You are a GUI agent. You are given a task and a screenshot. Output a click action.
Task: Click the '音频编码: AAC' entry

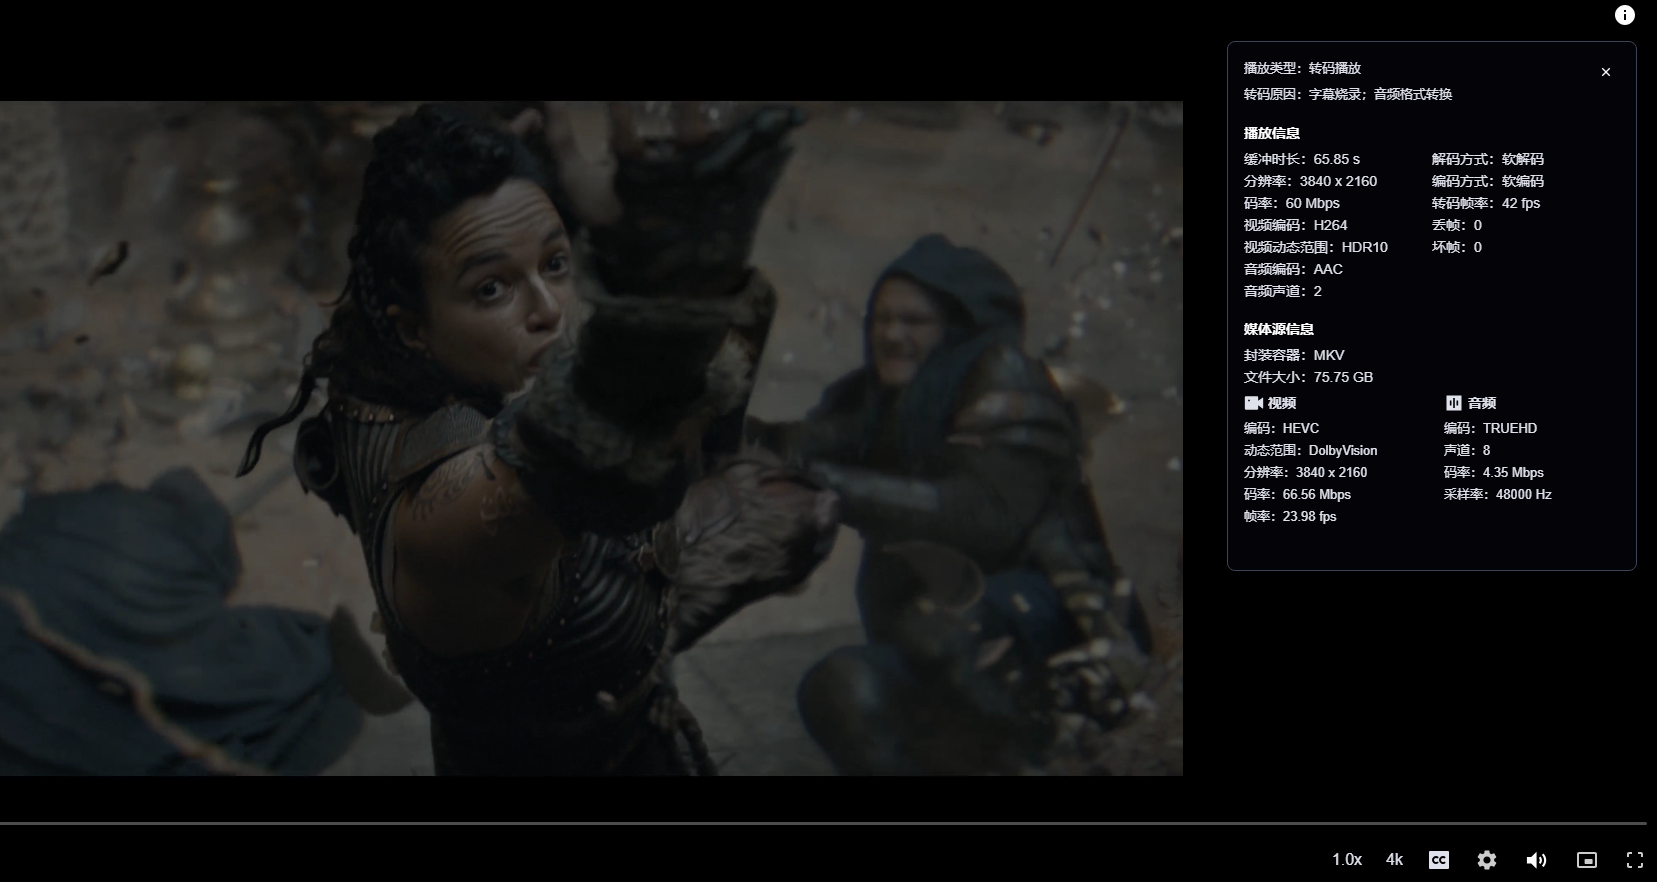pos(1293,269)
